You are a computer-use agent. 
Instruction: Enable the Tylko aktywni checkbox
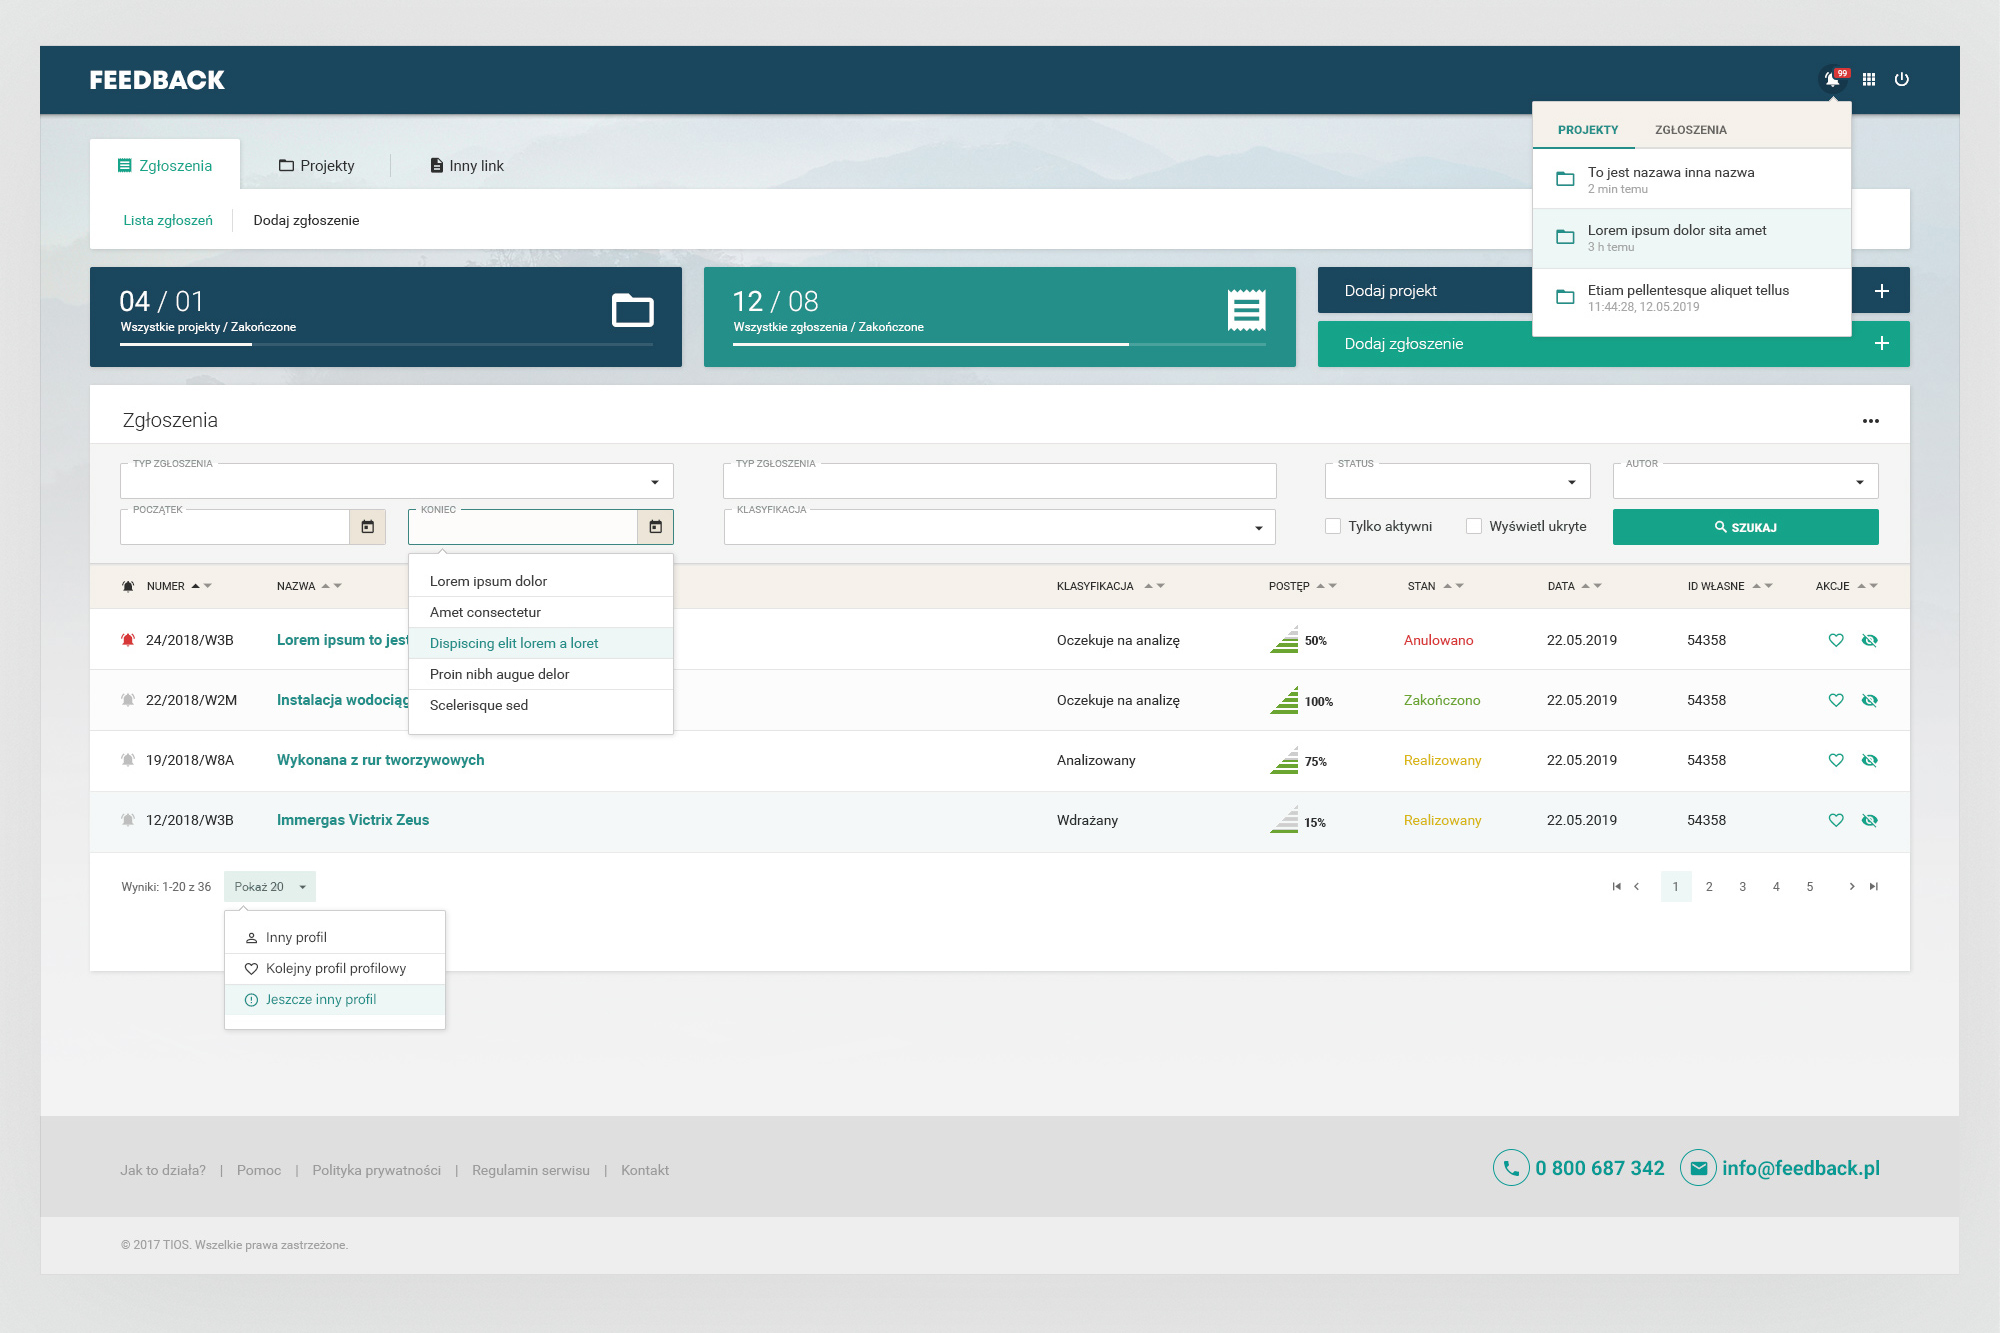(x=1333, y=526)
